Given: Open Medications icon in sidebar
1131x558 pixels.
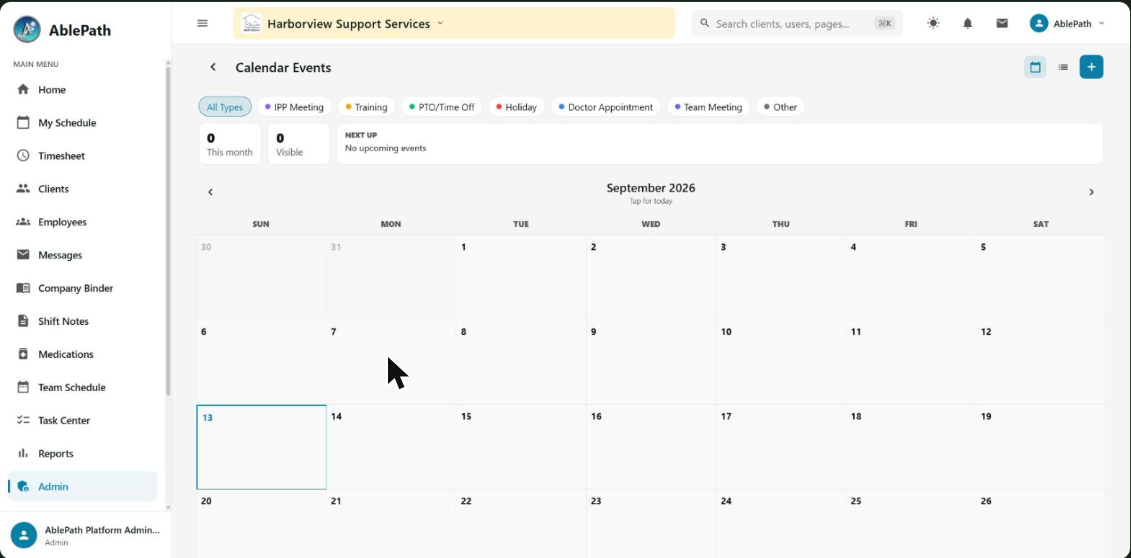Looking at the screenshot, I should point(23,354).
